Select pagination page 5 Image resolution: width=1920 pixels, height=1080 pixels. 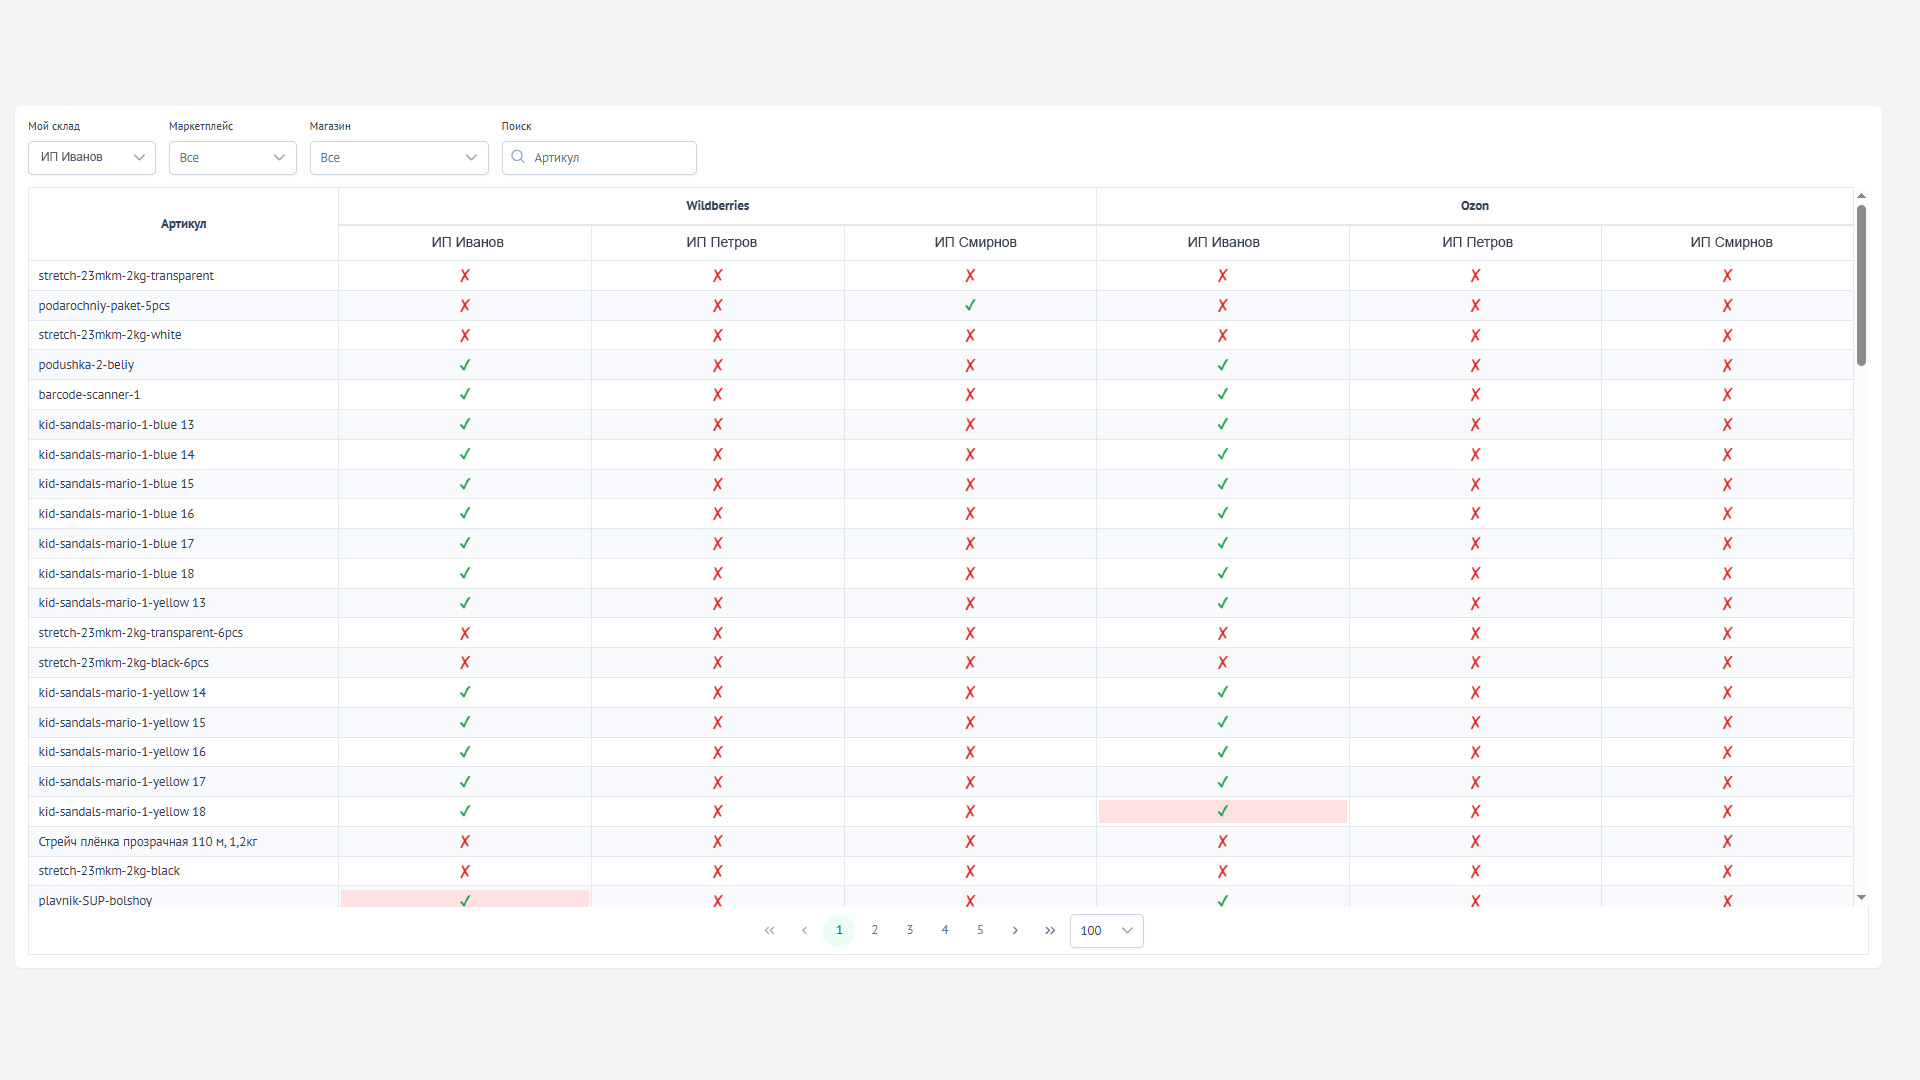point(980,931)
